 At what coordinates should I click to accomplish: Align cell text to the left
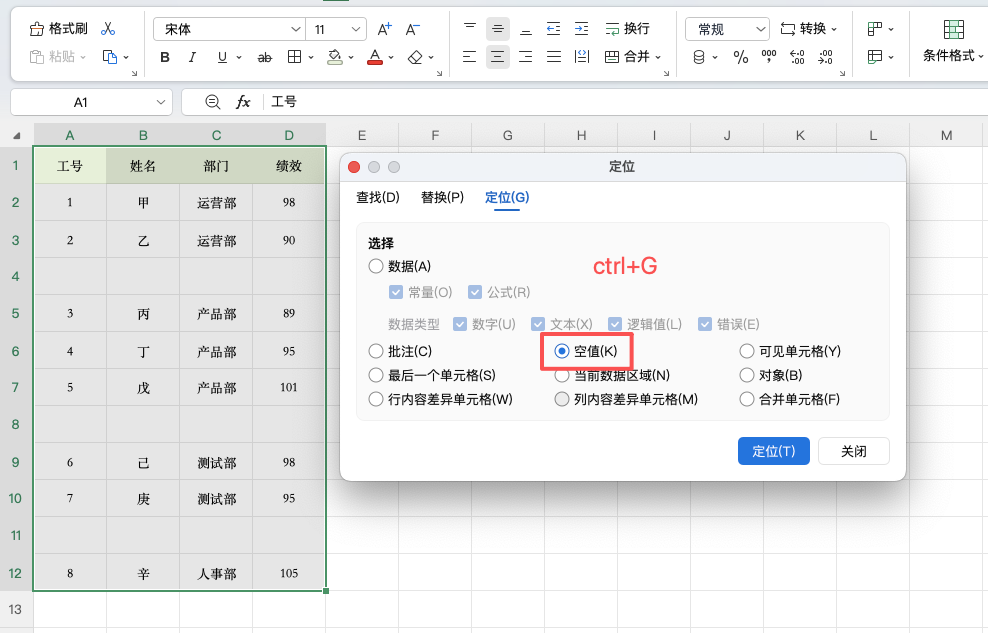pyautogui.click(x=469, y=57)
